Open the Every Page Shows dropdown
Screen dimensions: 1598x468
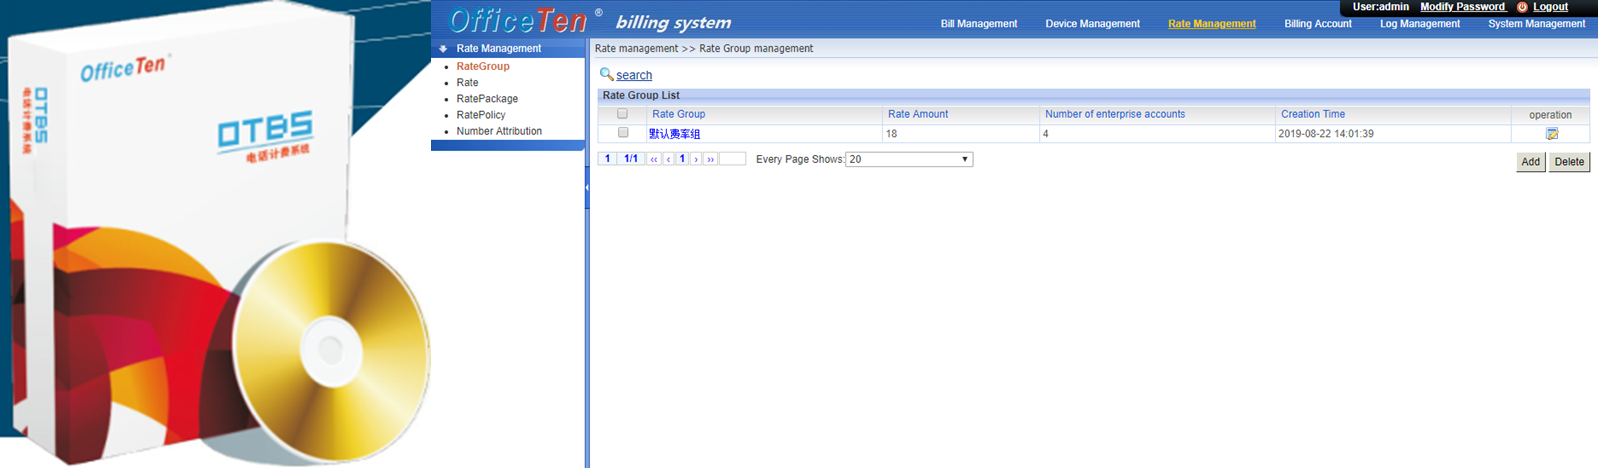(x=908, y=159)
